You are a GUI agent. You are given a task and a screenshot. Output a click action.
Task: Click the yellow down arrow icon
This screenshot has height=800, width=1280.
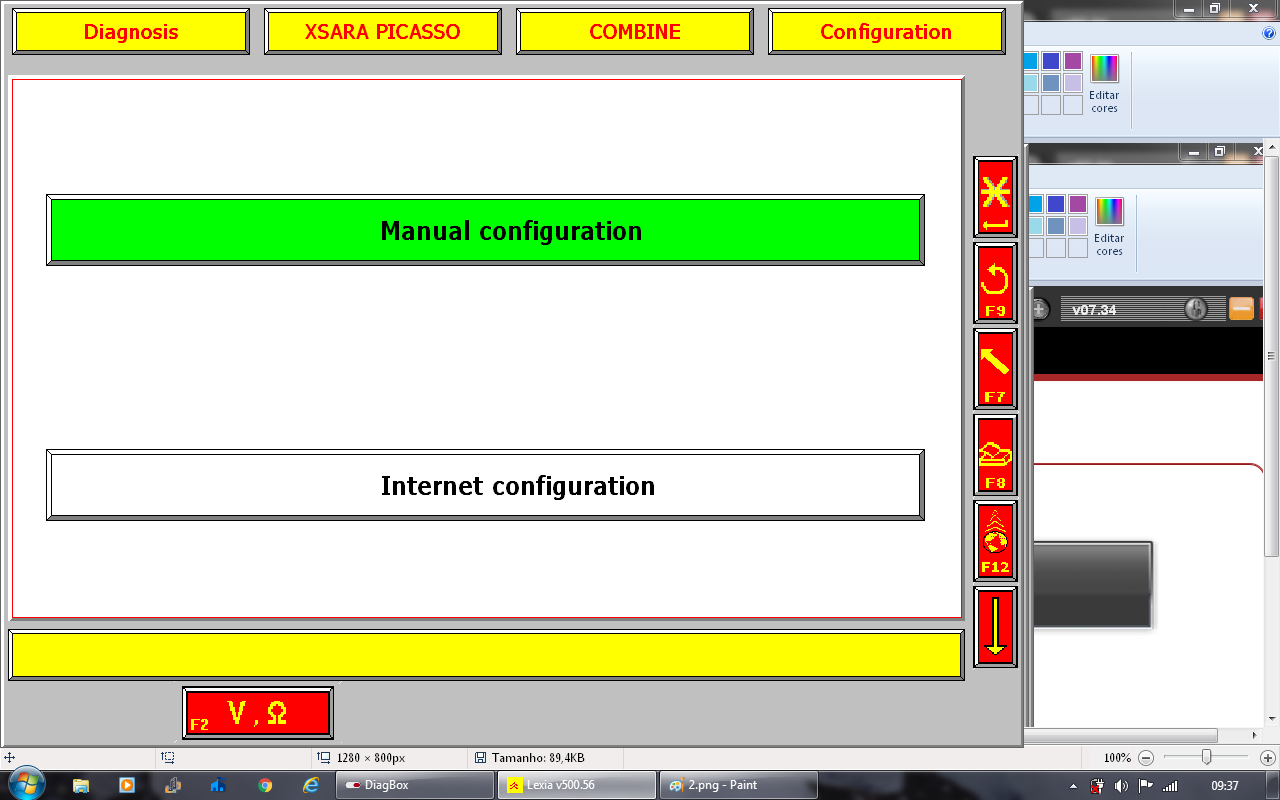pyautogui.click(x=995, y=627)
